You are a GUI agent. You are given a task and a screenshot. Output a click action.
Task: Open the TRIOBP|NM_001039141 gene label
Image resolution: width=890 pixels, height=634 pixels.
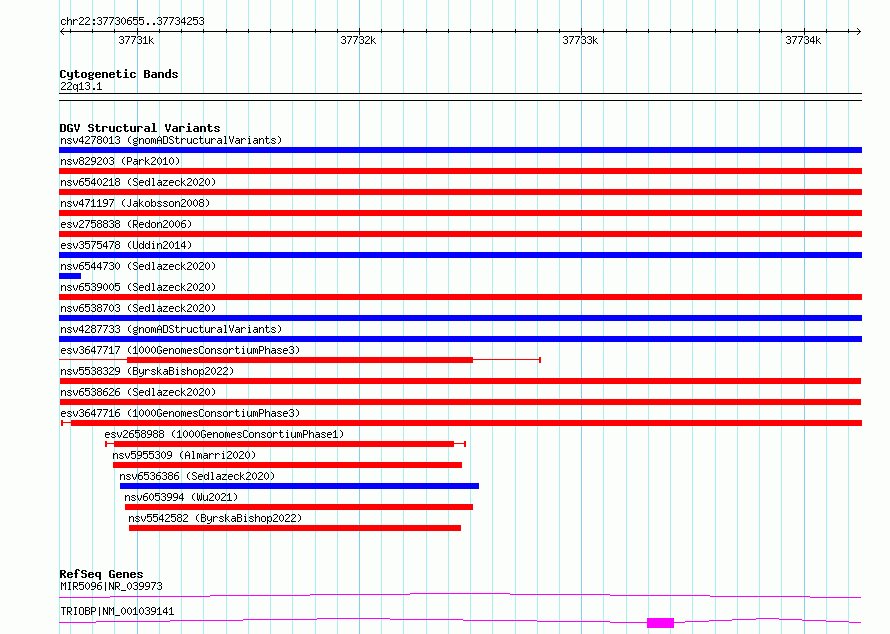(117, 611)
